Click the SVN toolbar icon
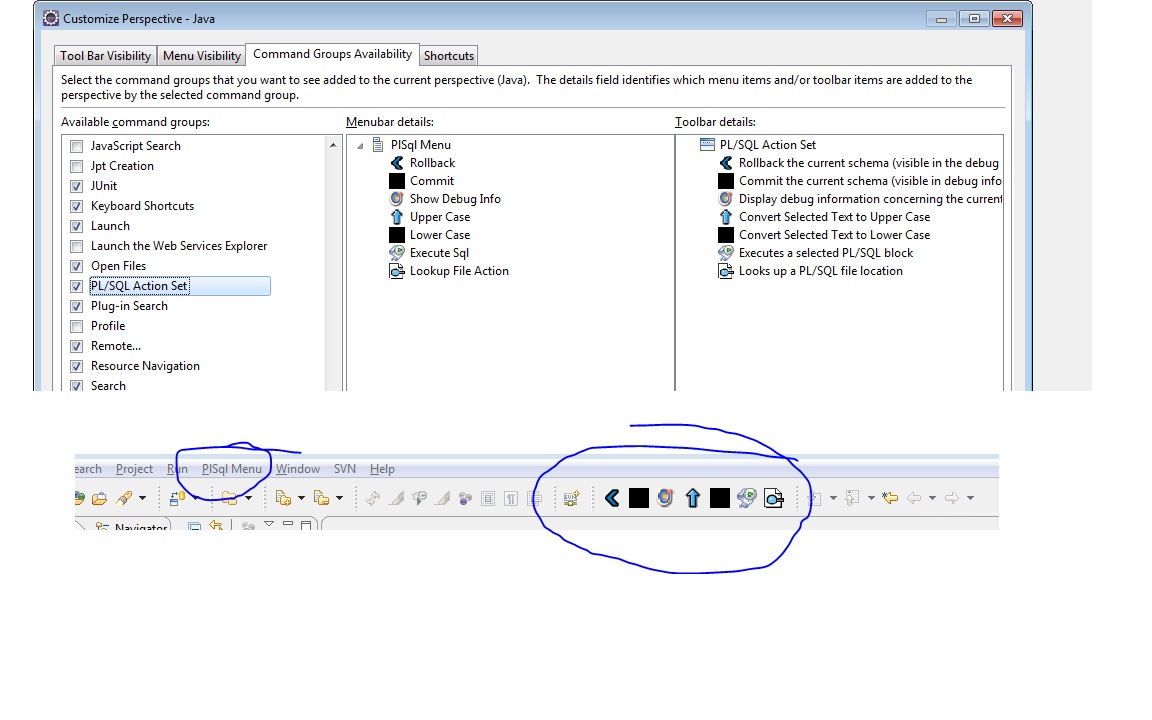 click(x=572, y=498)
